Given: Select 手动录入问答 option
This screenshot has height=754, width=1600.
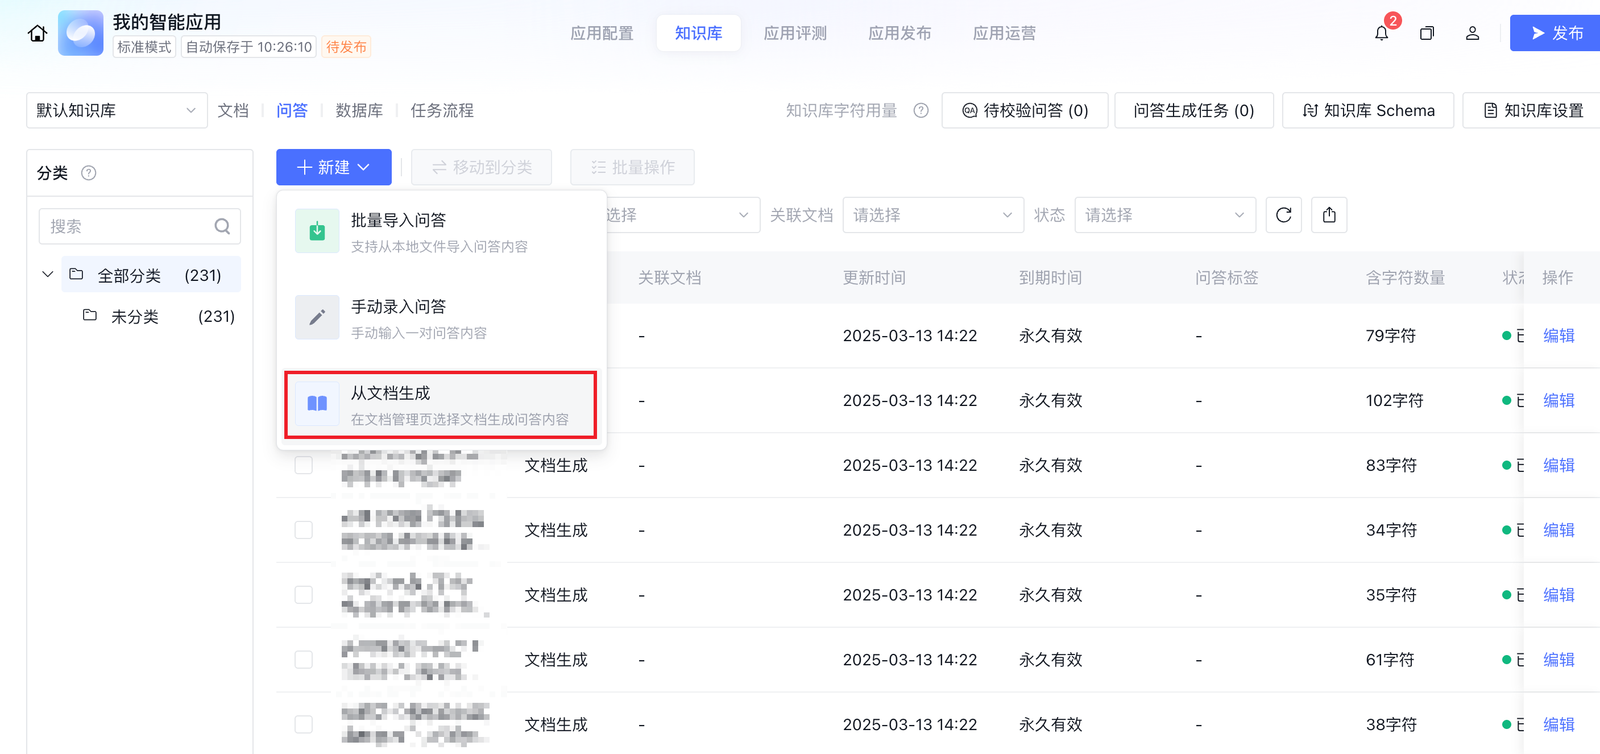Looking at the screenshot, I should point(441,318).
